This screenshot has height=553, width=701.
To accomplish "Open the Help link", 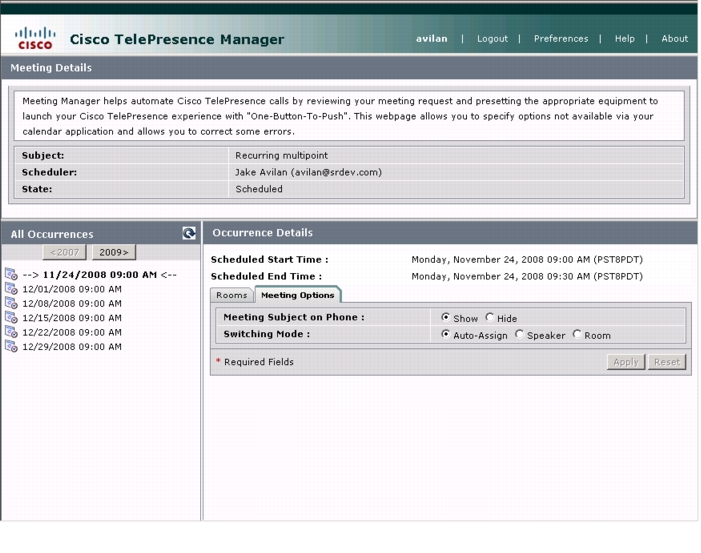I will (625, 39).
